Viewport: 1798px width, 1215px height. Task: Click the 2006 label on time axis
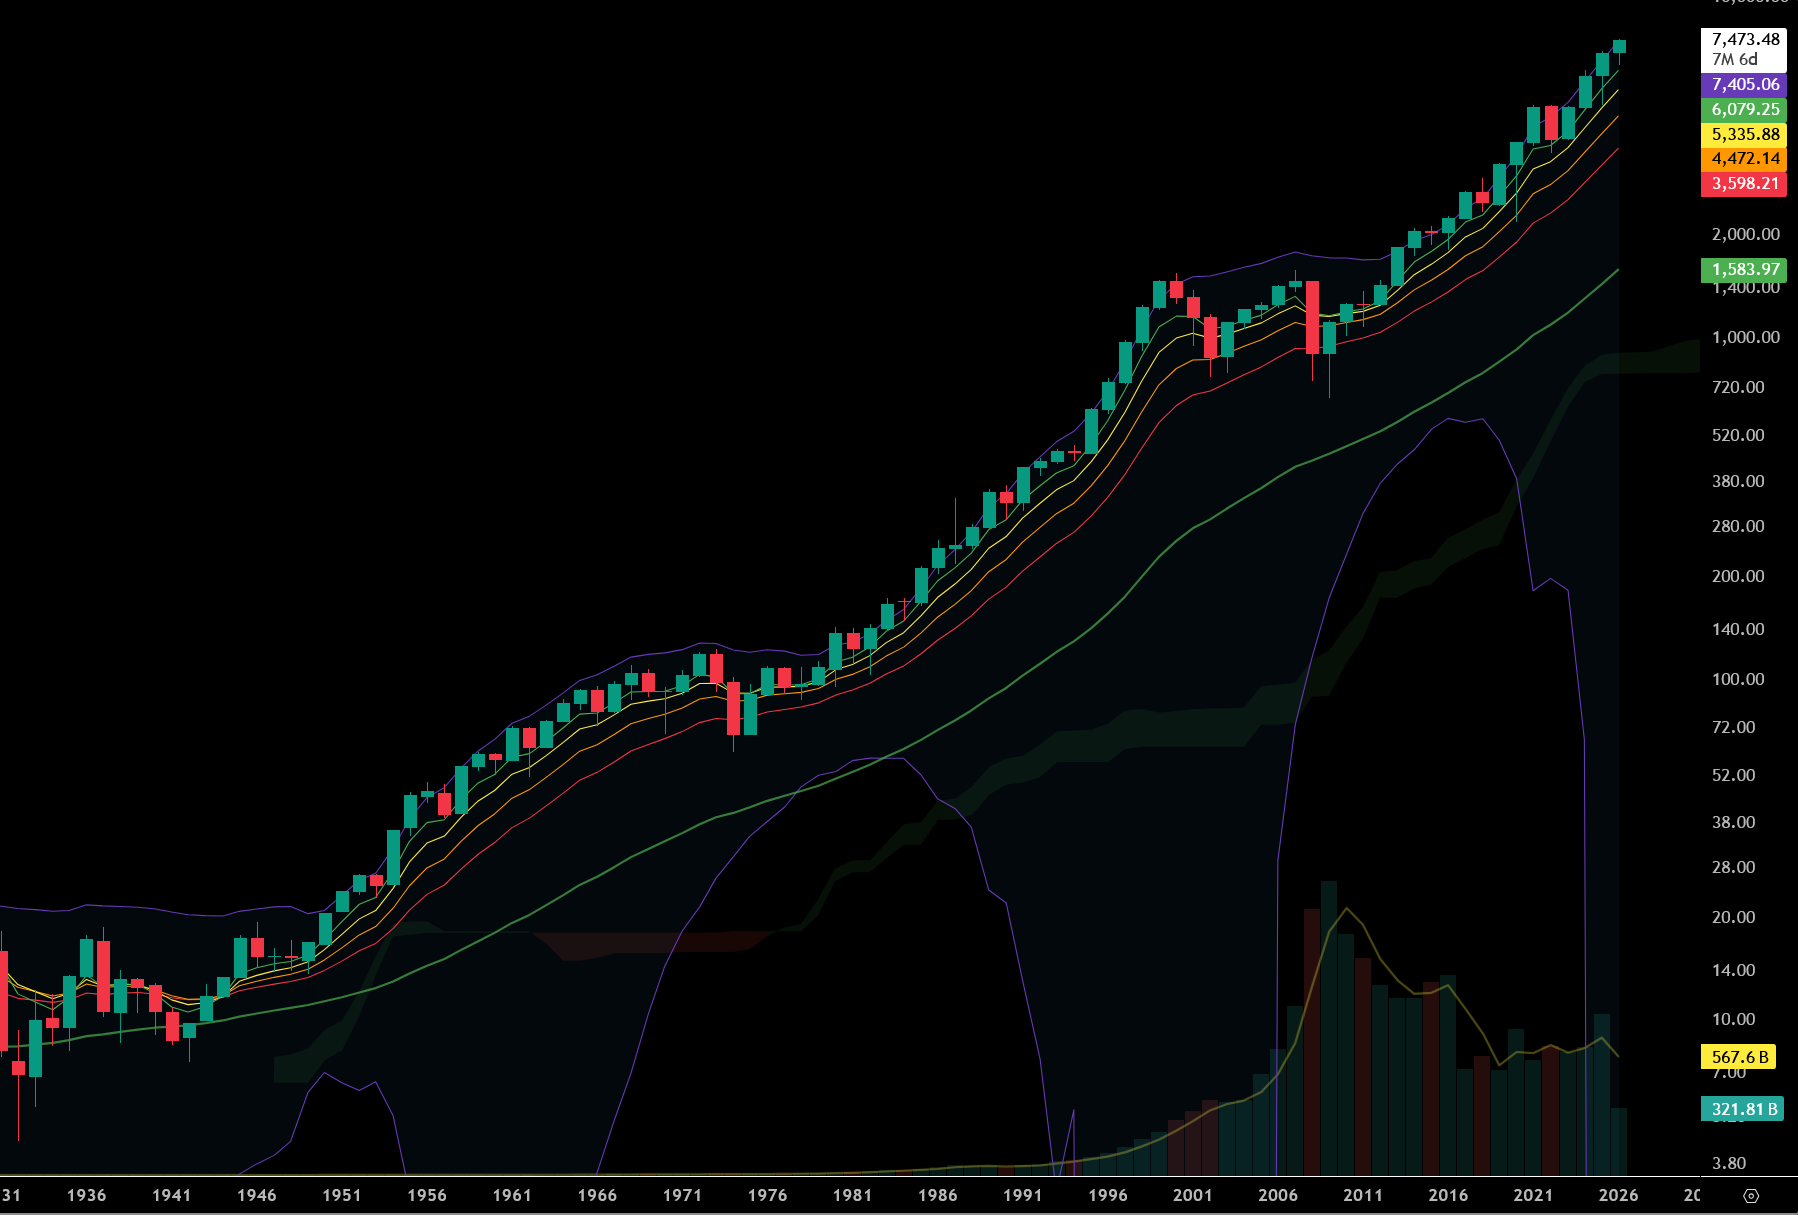[1278, 1195]
